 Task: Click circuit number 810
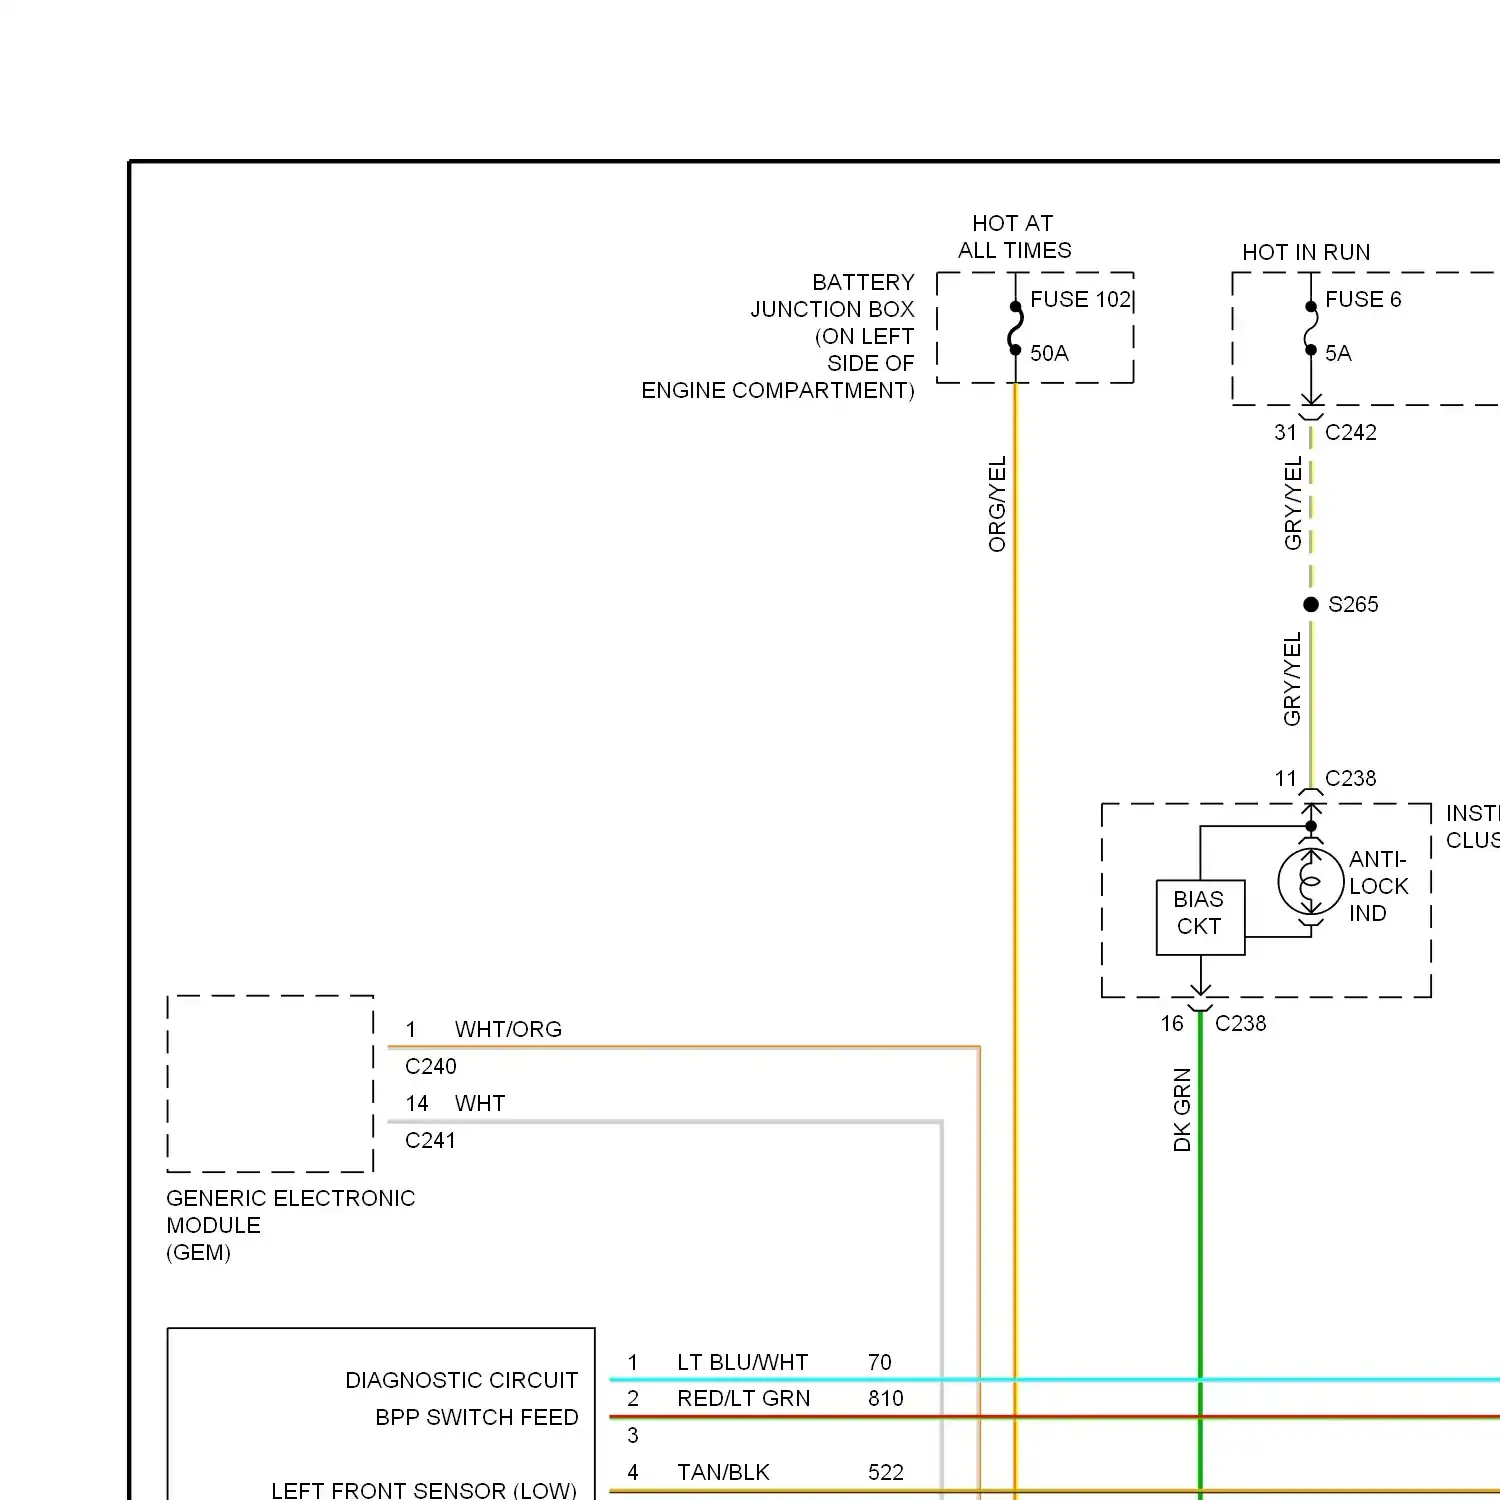[x=885, y=1398]
